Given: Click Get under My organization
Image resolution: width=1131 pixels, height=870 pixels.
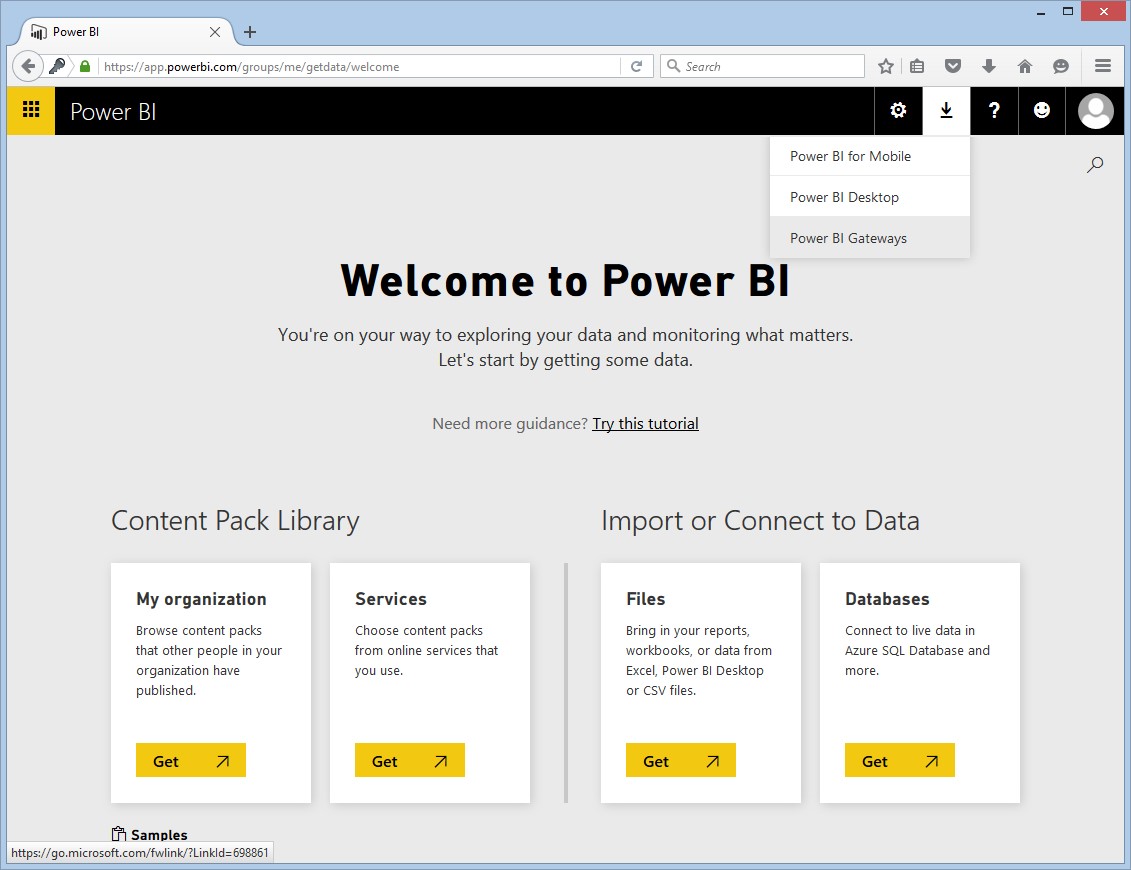Looking at the screenshot, I should pyautogui.click(x=190, y=760).
